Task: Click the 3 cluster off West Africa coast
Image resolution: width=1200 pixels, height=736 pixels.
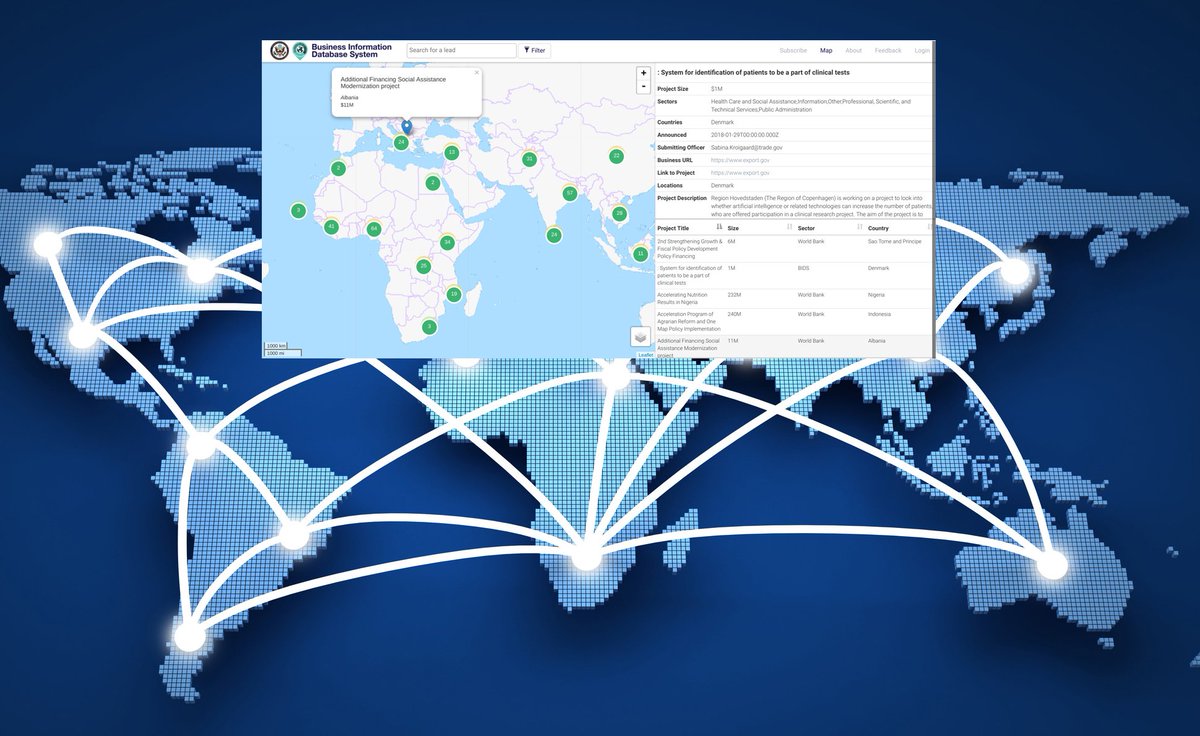Action: (x=298, y=211)
